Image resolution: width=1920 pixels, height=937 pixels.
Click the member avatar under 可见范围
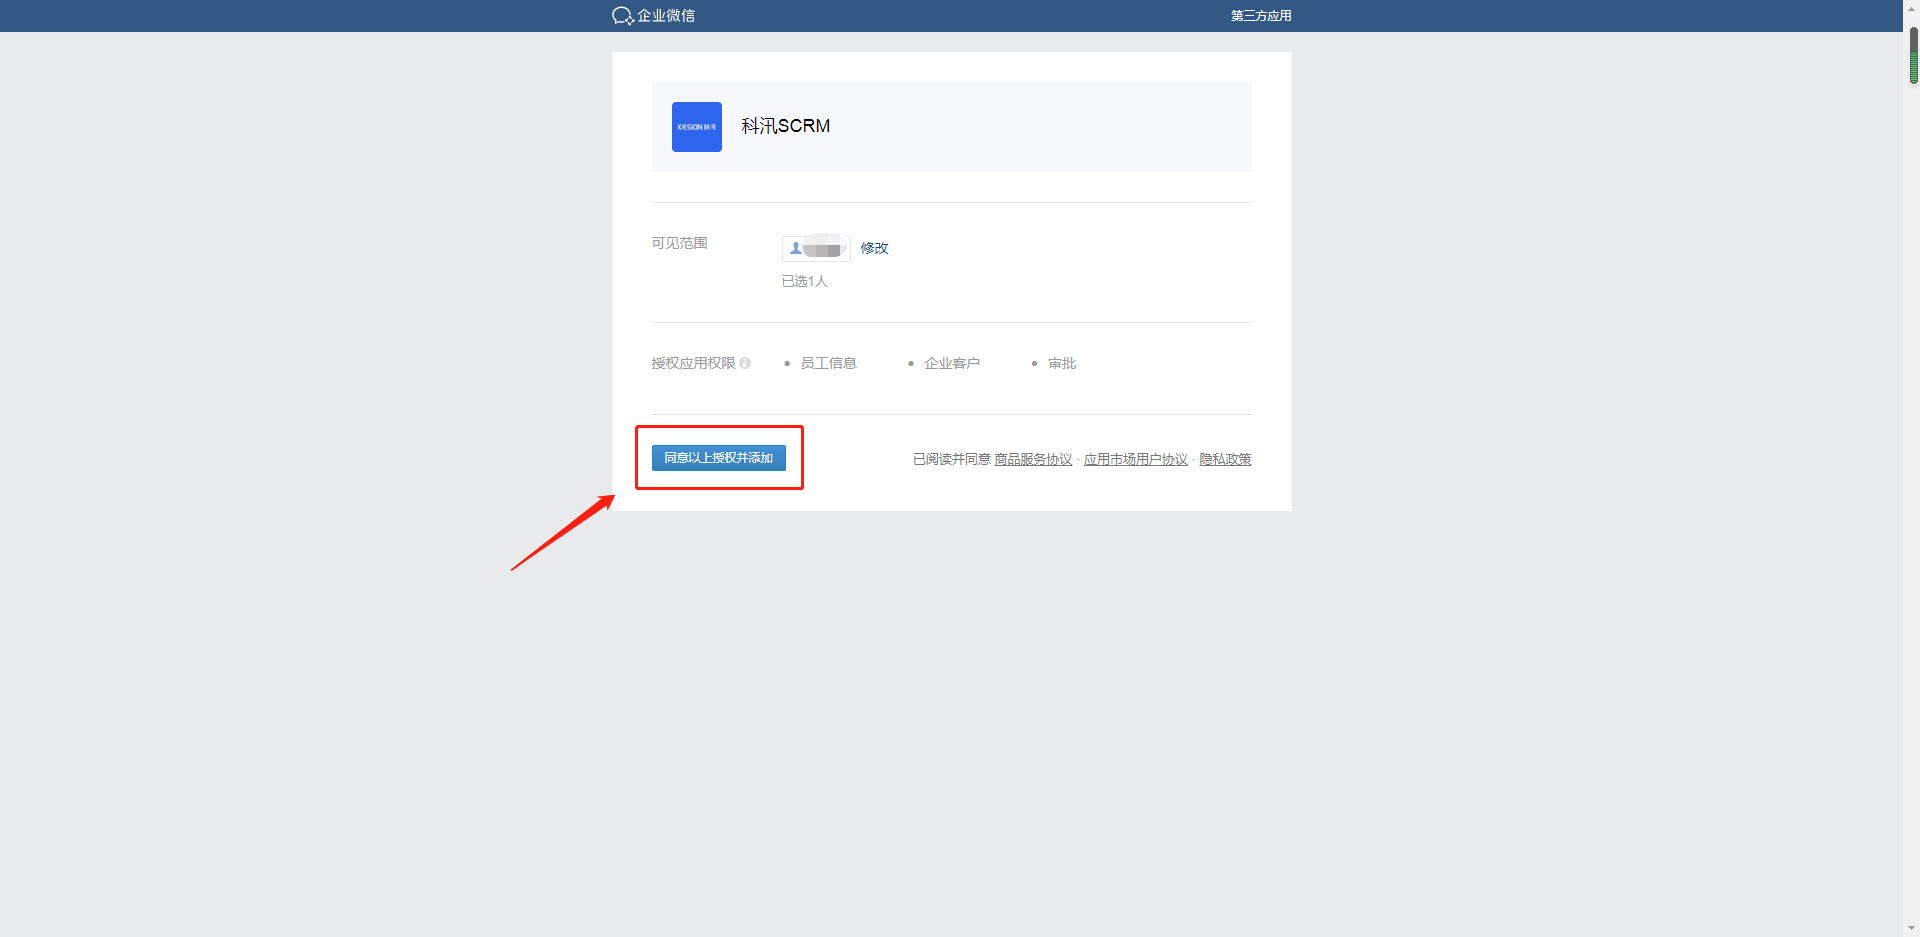[815, 248]
